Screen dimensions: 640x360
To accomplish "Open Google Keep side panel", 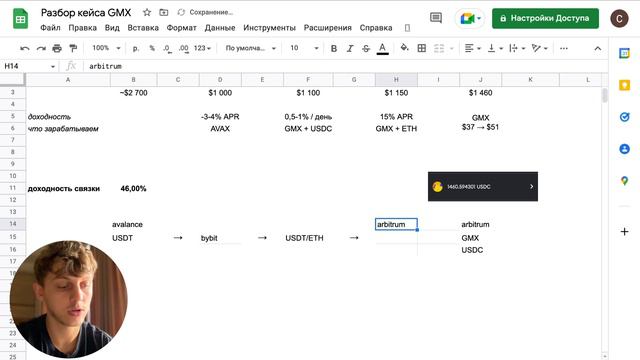I will [x=624, y=85].
